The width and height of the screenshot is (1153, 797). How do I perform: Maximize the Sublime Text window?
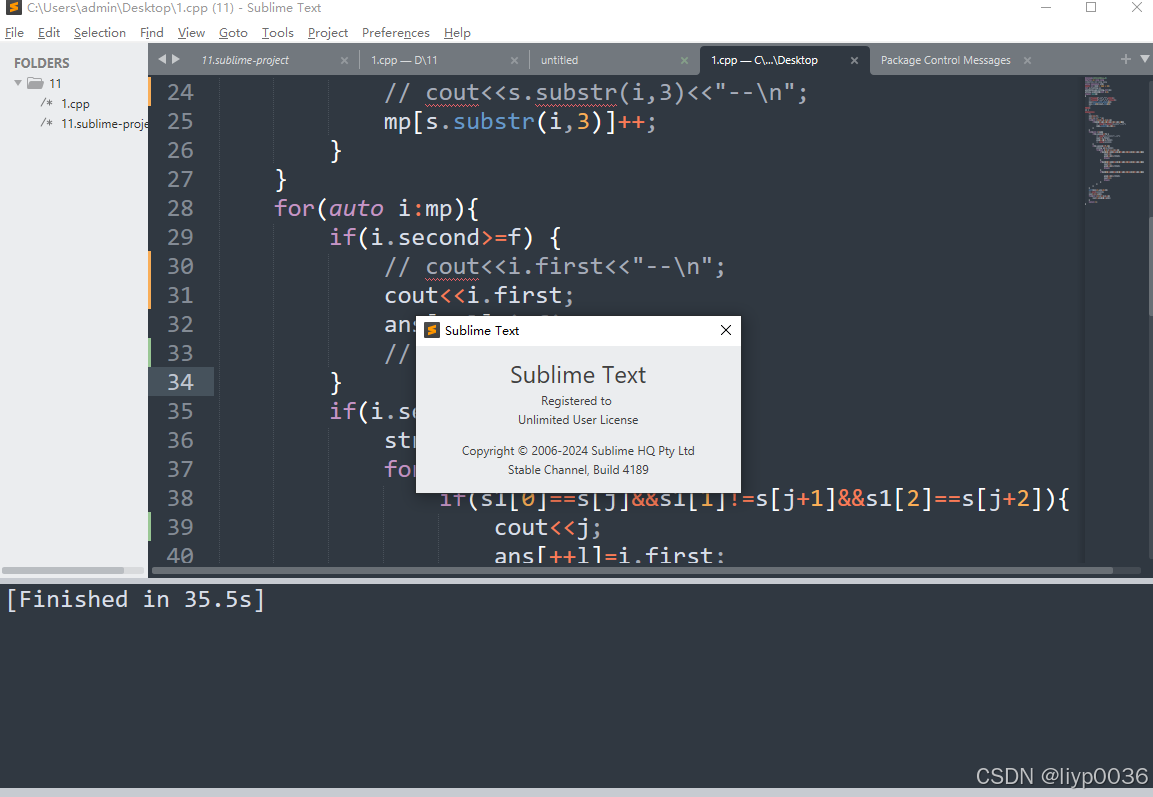click(1091, 7)
